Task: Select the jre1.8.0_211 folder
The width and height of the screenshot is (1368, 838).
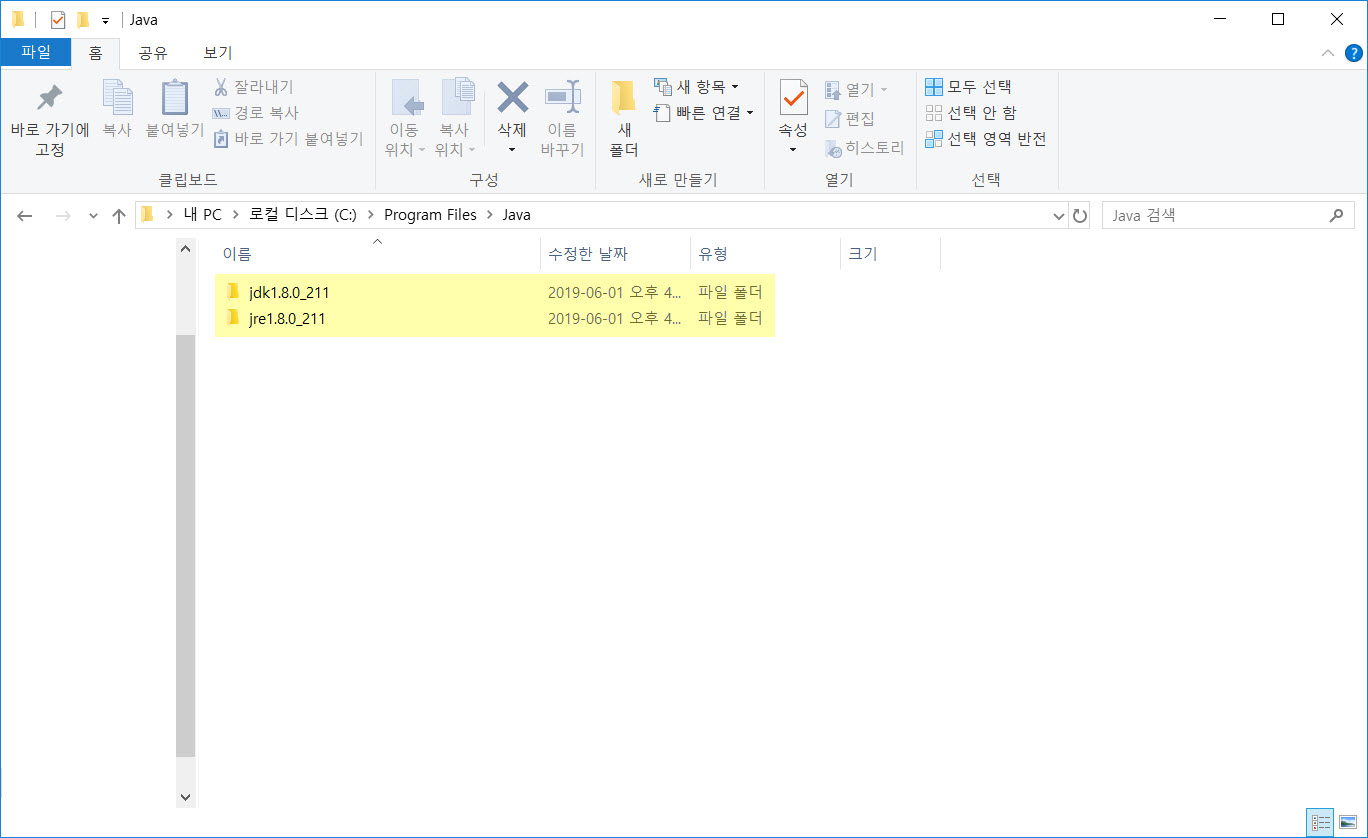Action: pos(287,319)
